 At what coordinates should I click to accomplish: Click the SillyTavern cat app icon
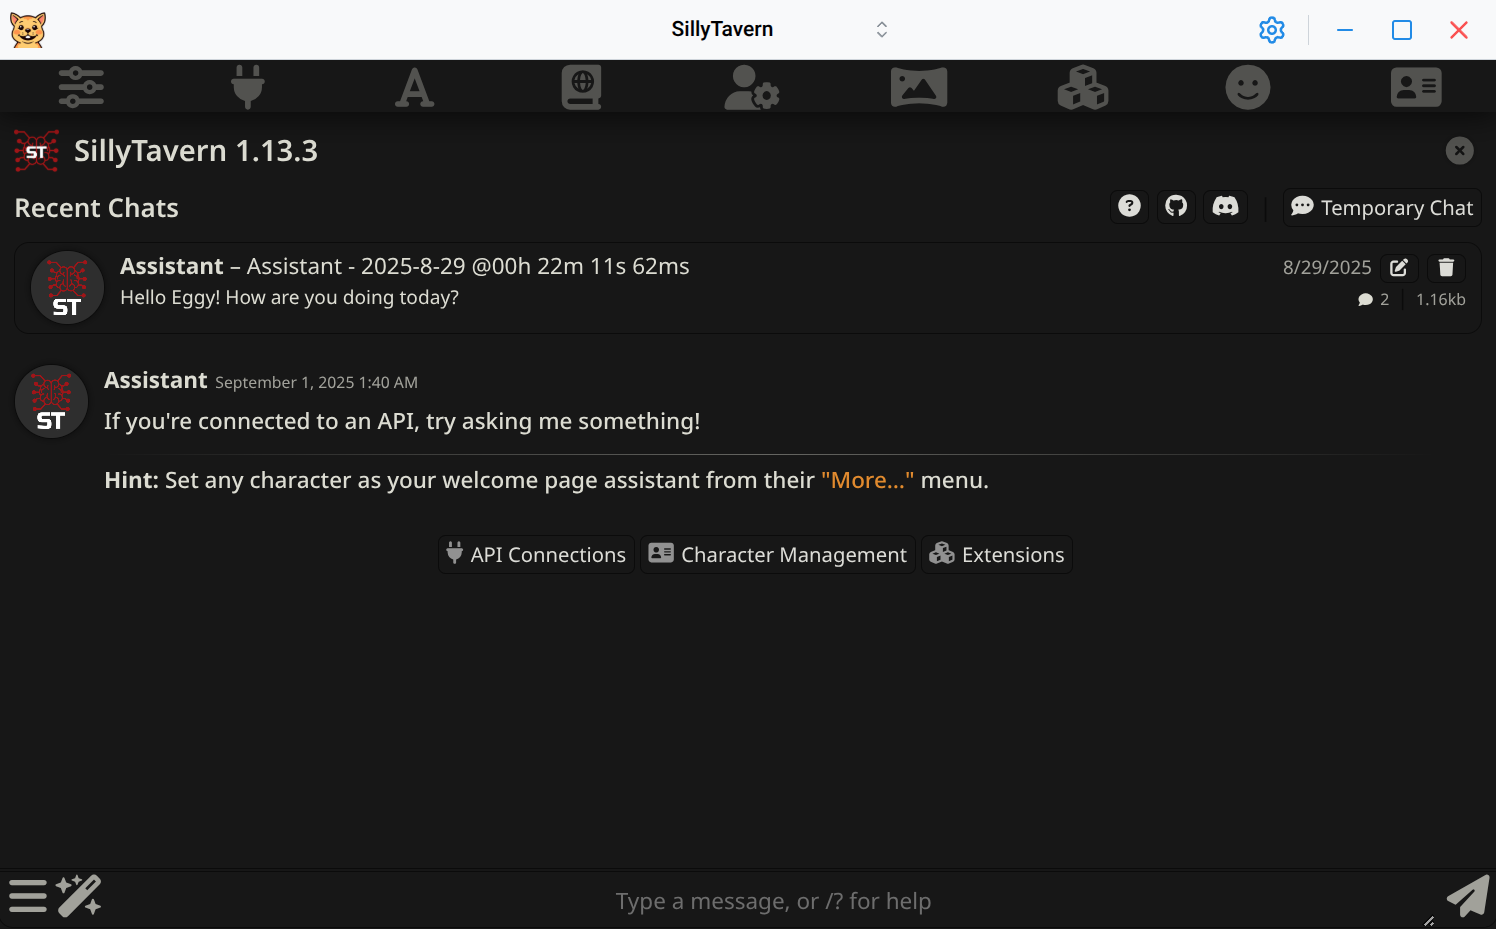click(28, 30)
